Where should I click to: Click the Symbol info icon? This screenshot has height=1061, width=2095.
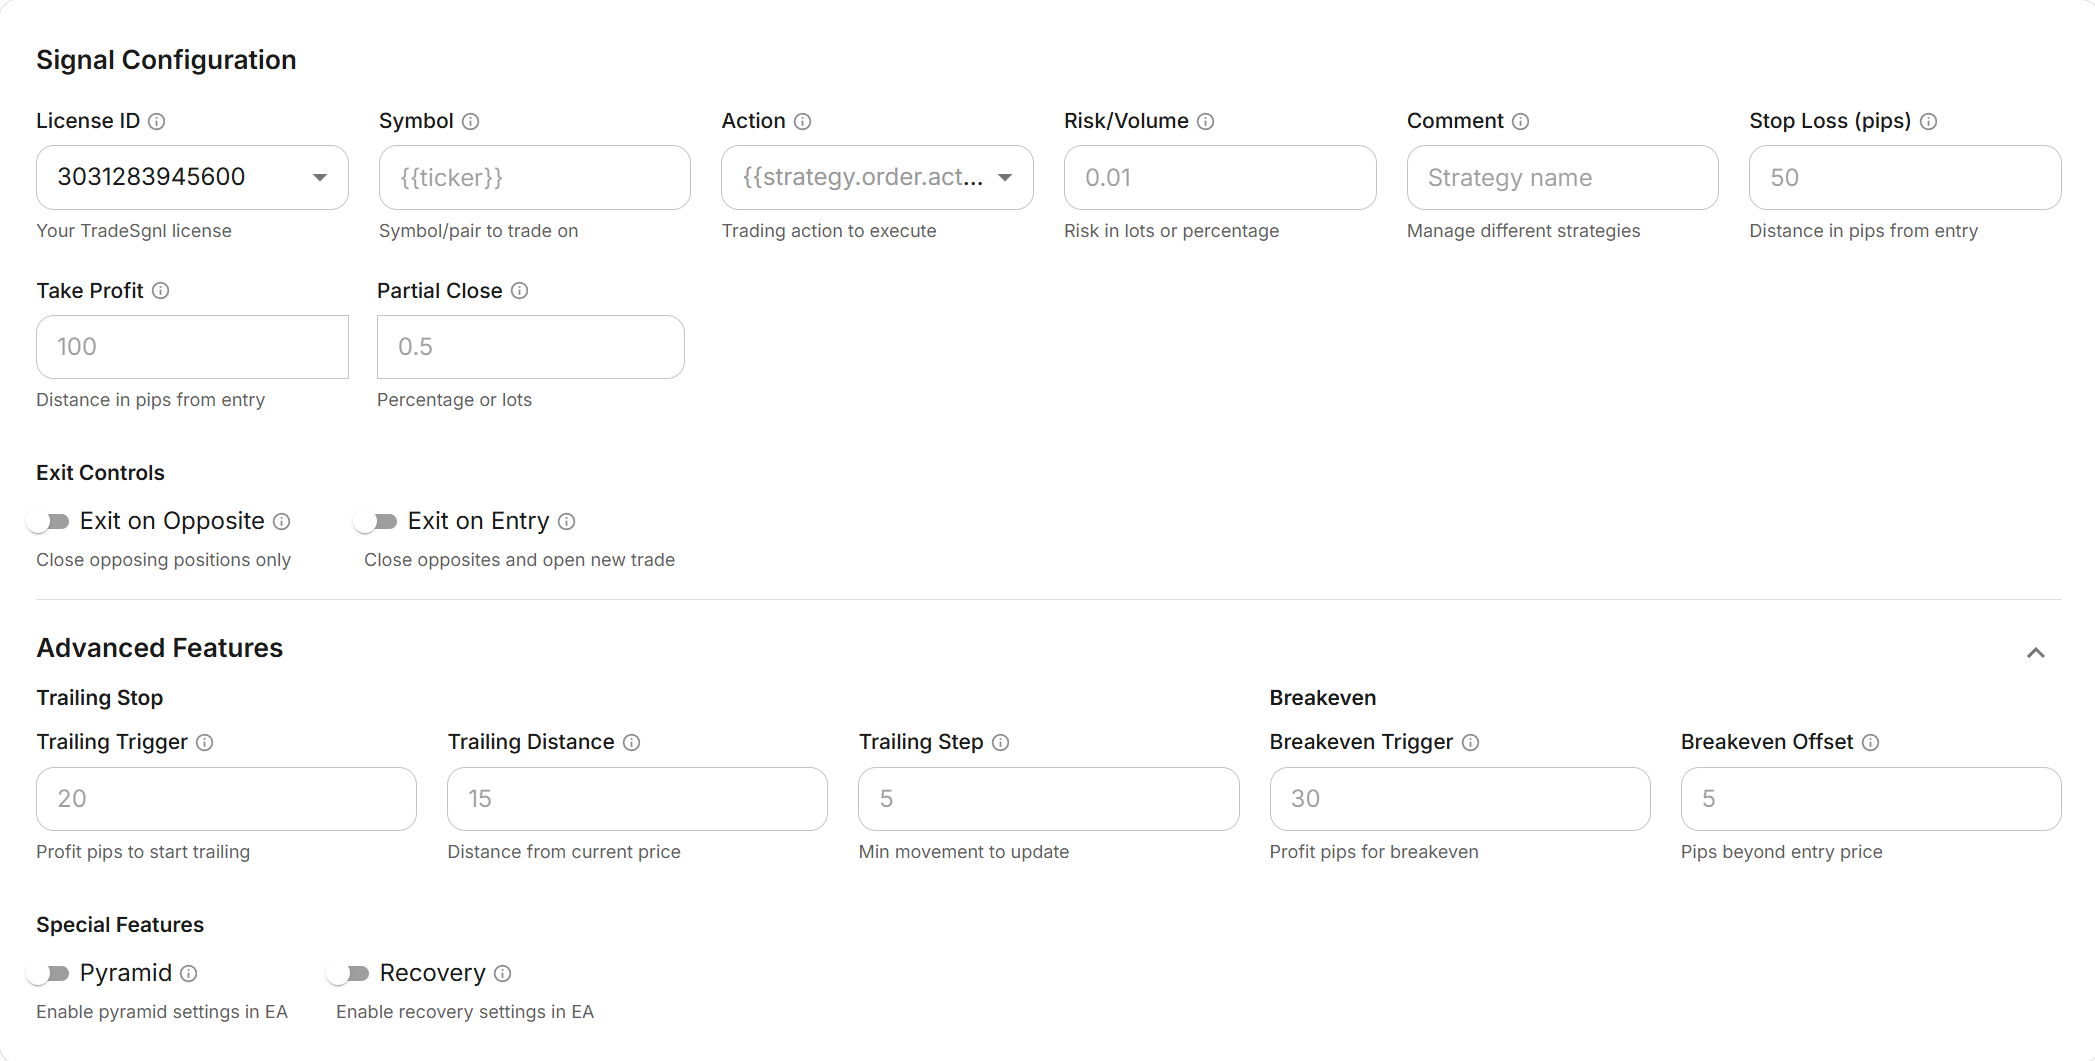471,122
